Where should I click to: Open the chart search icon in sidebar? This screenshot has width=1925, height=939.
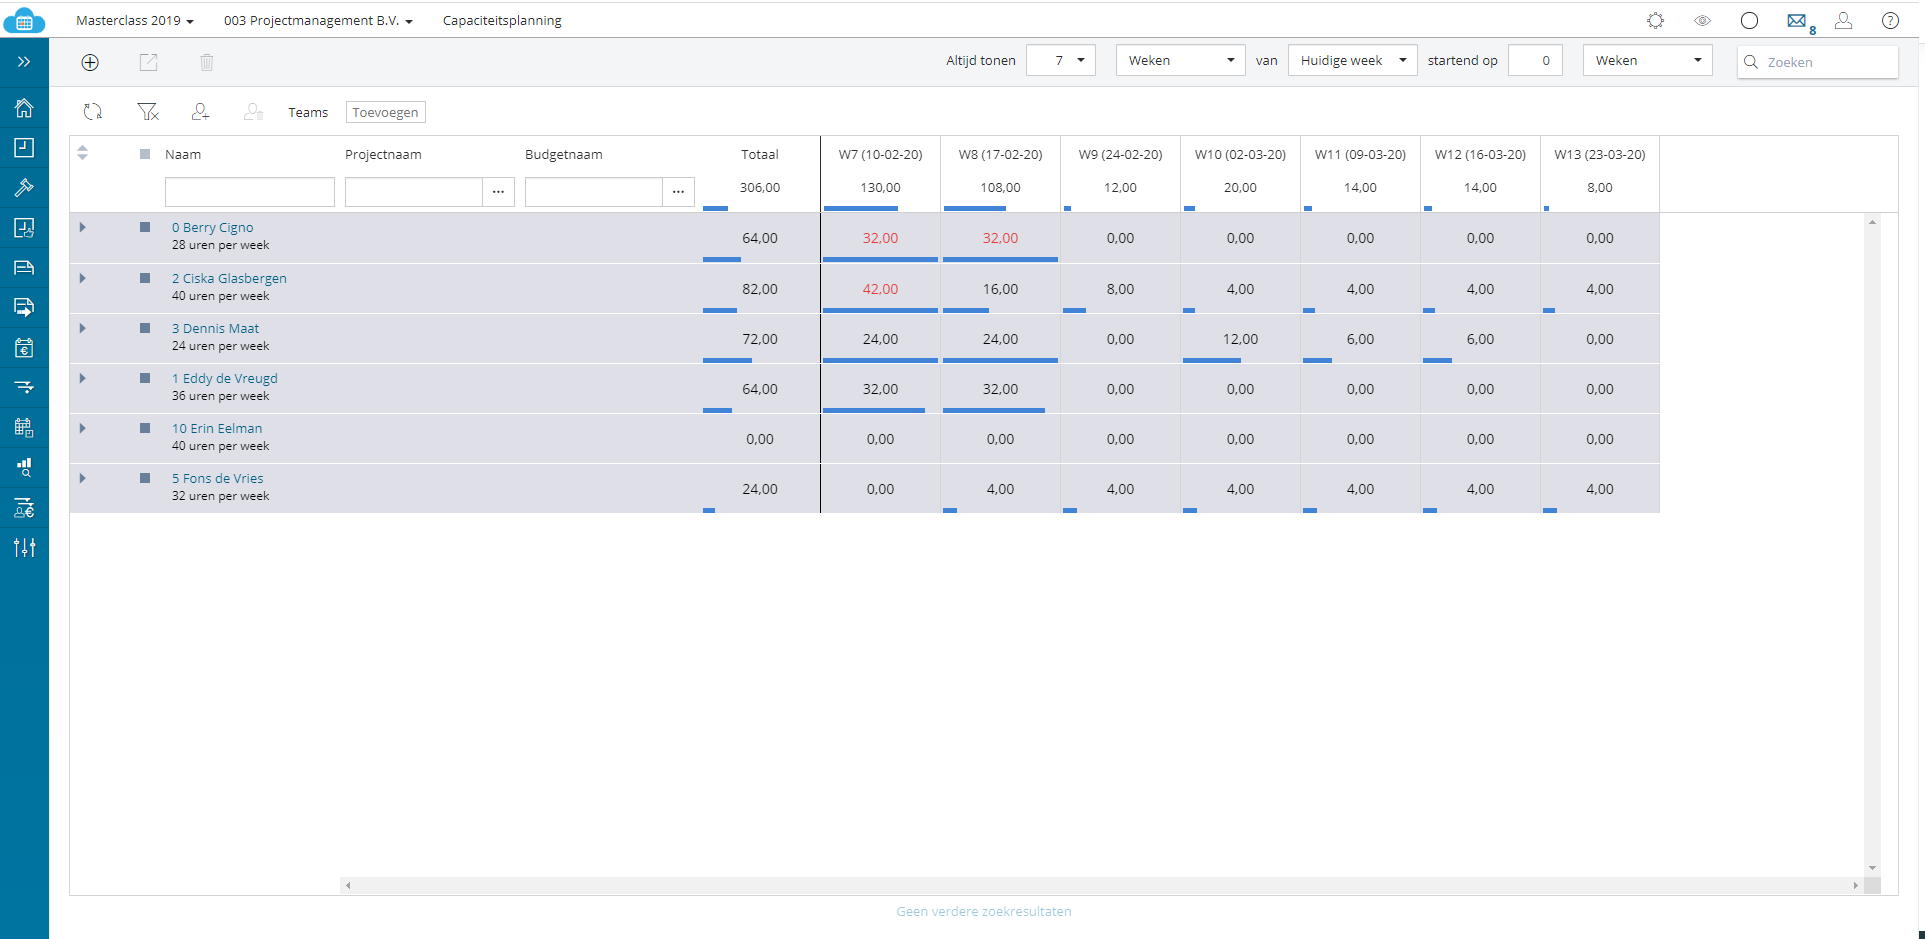(x=24, y=467)
